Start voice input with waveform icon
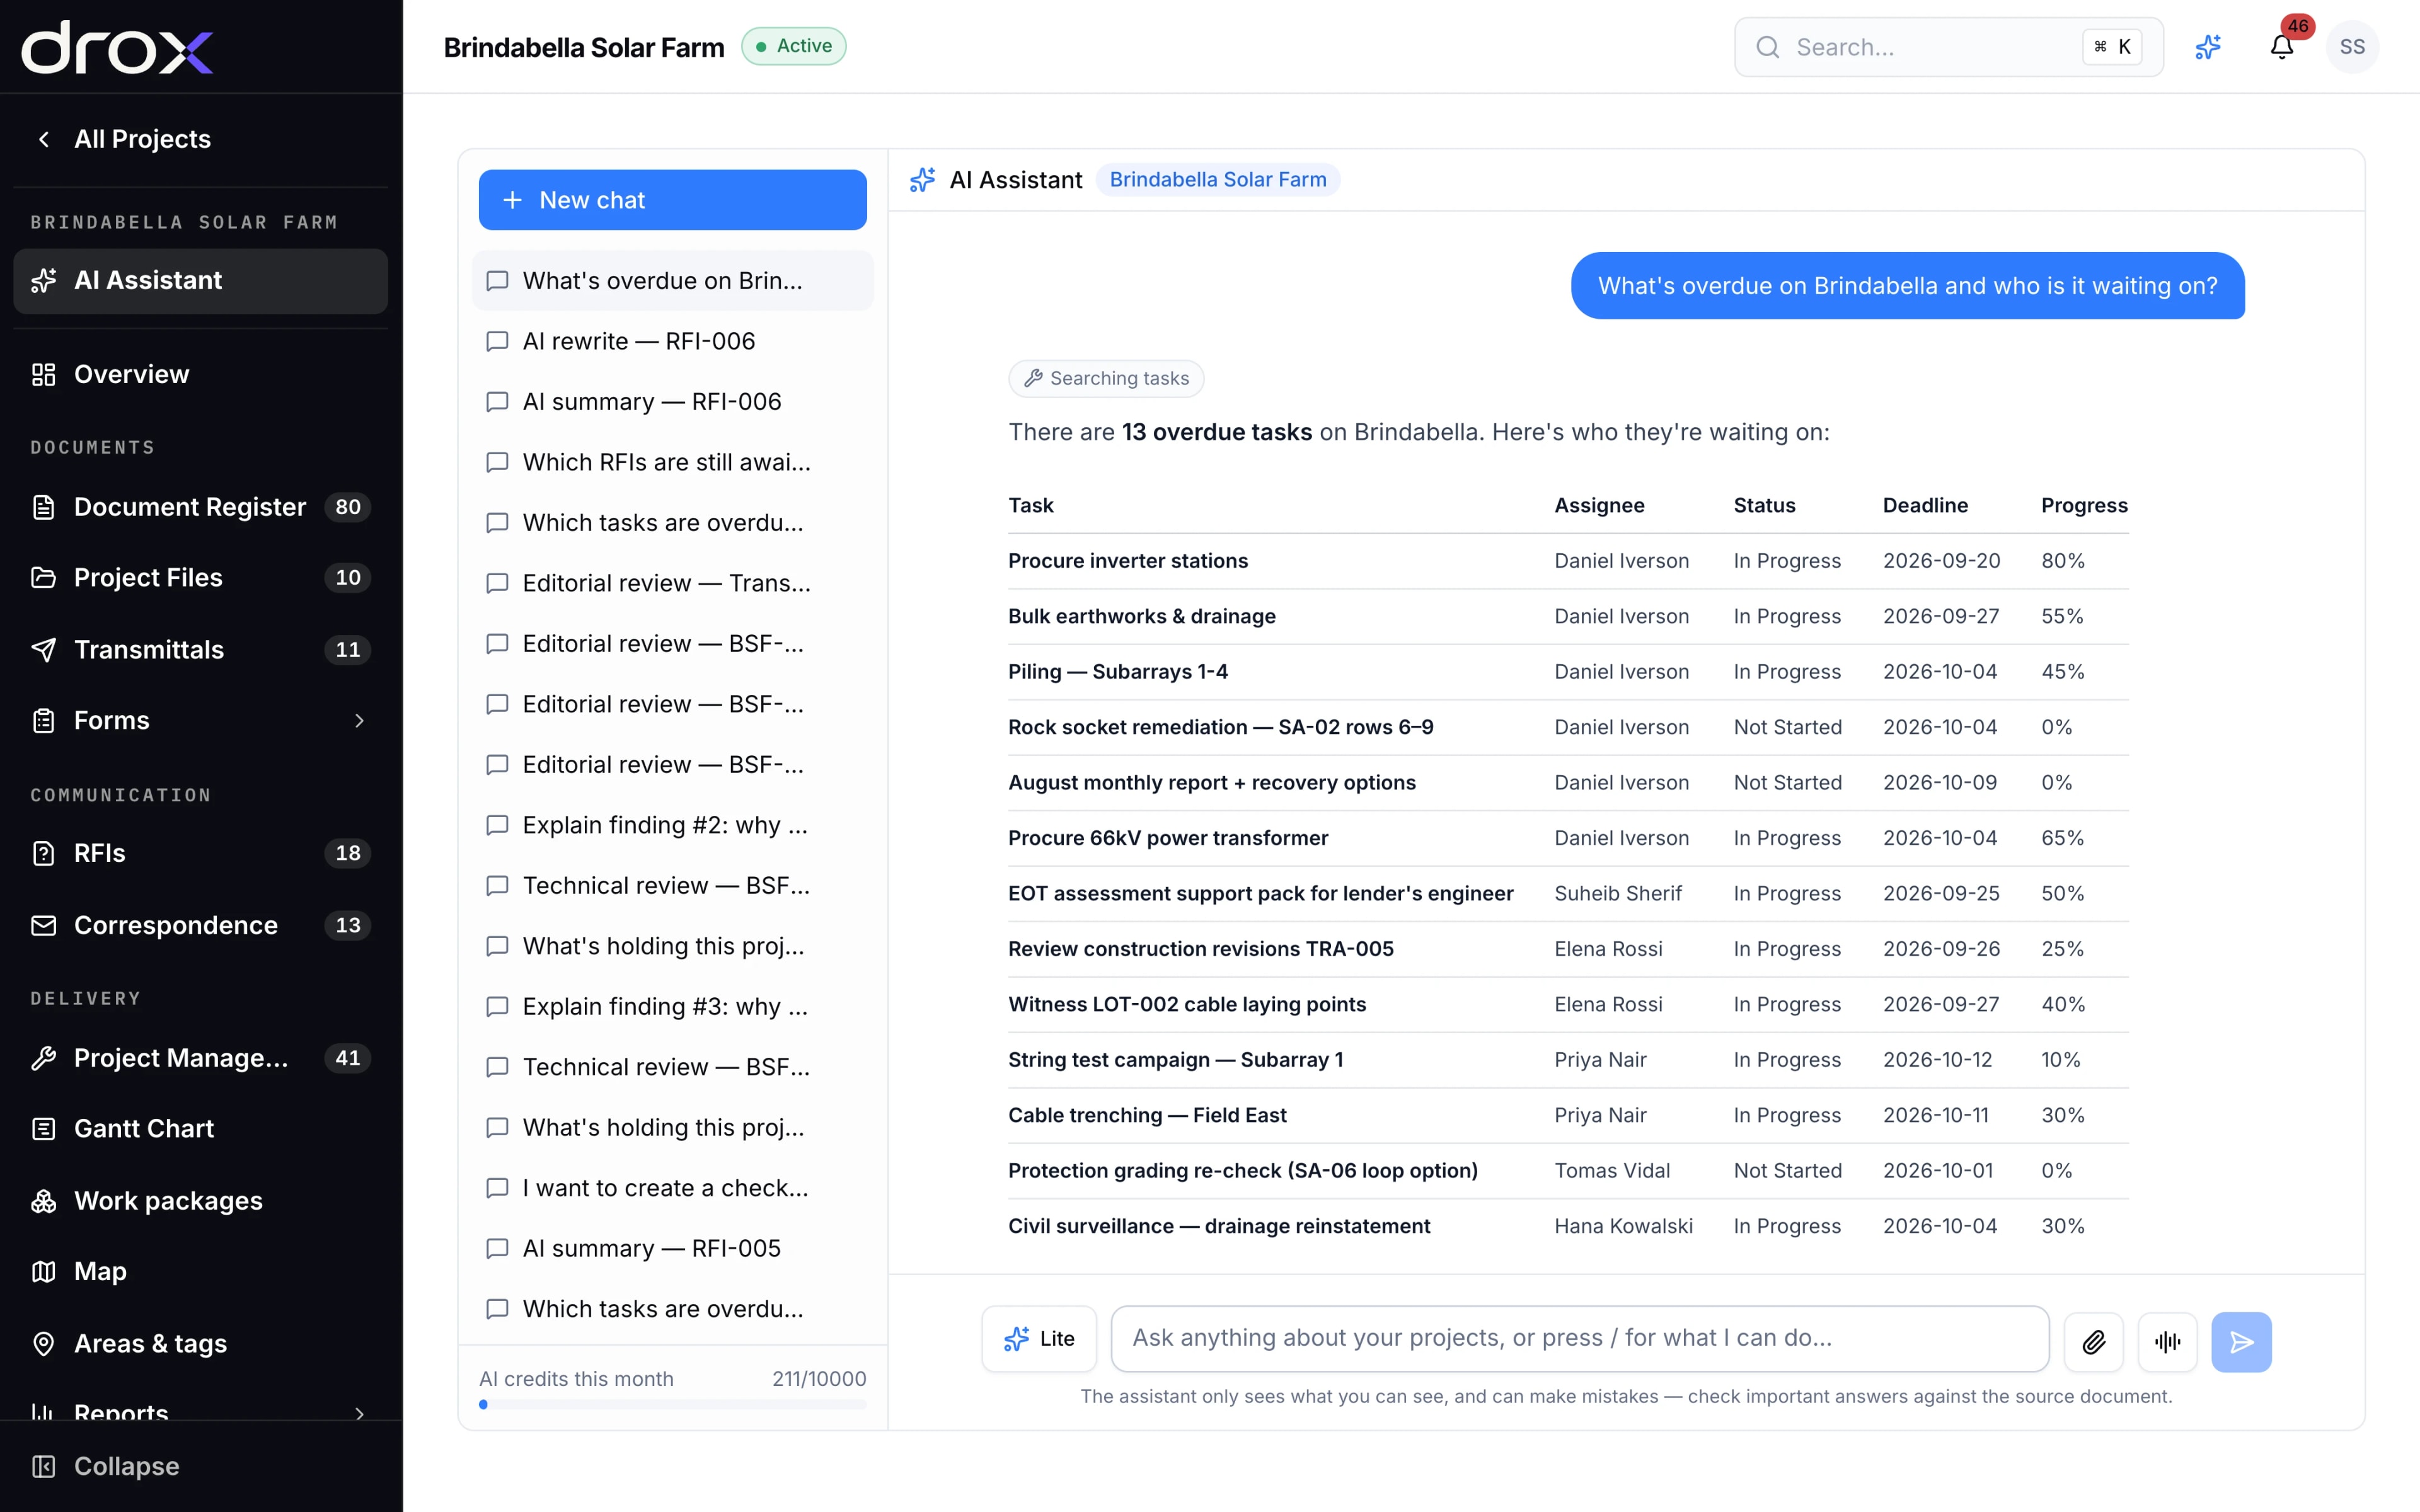This screenshot has height=1512, width=2420. (x=2167, y=1341)
